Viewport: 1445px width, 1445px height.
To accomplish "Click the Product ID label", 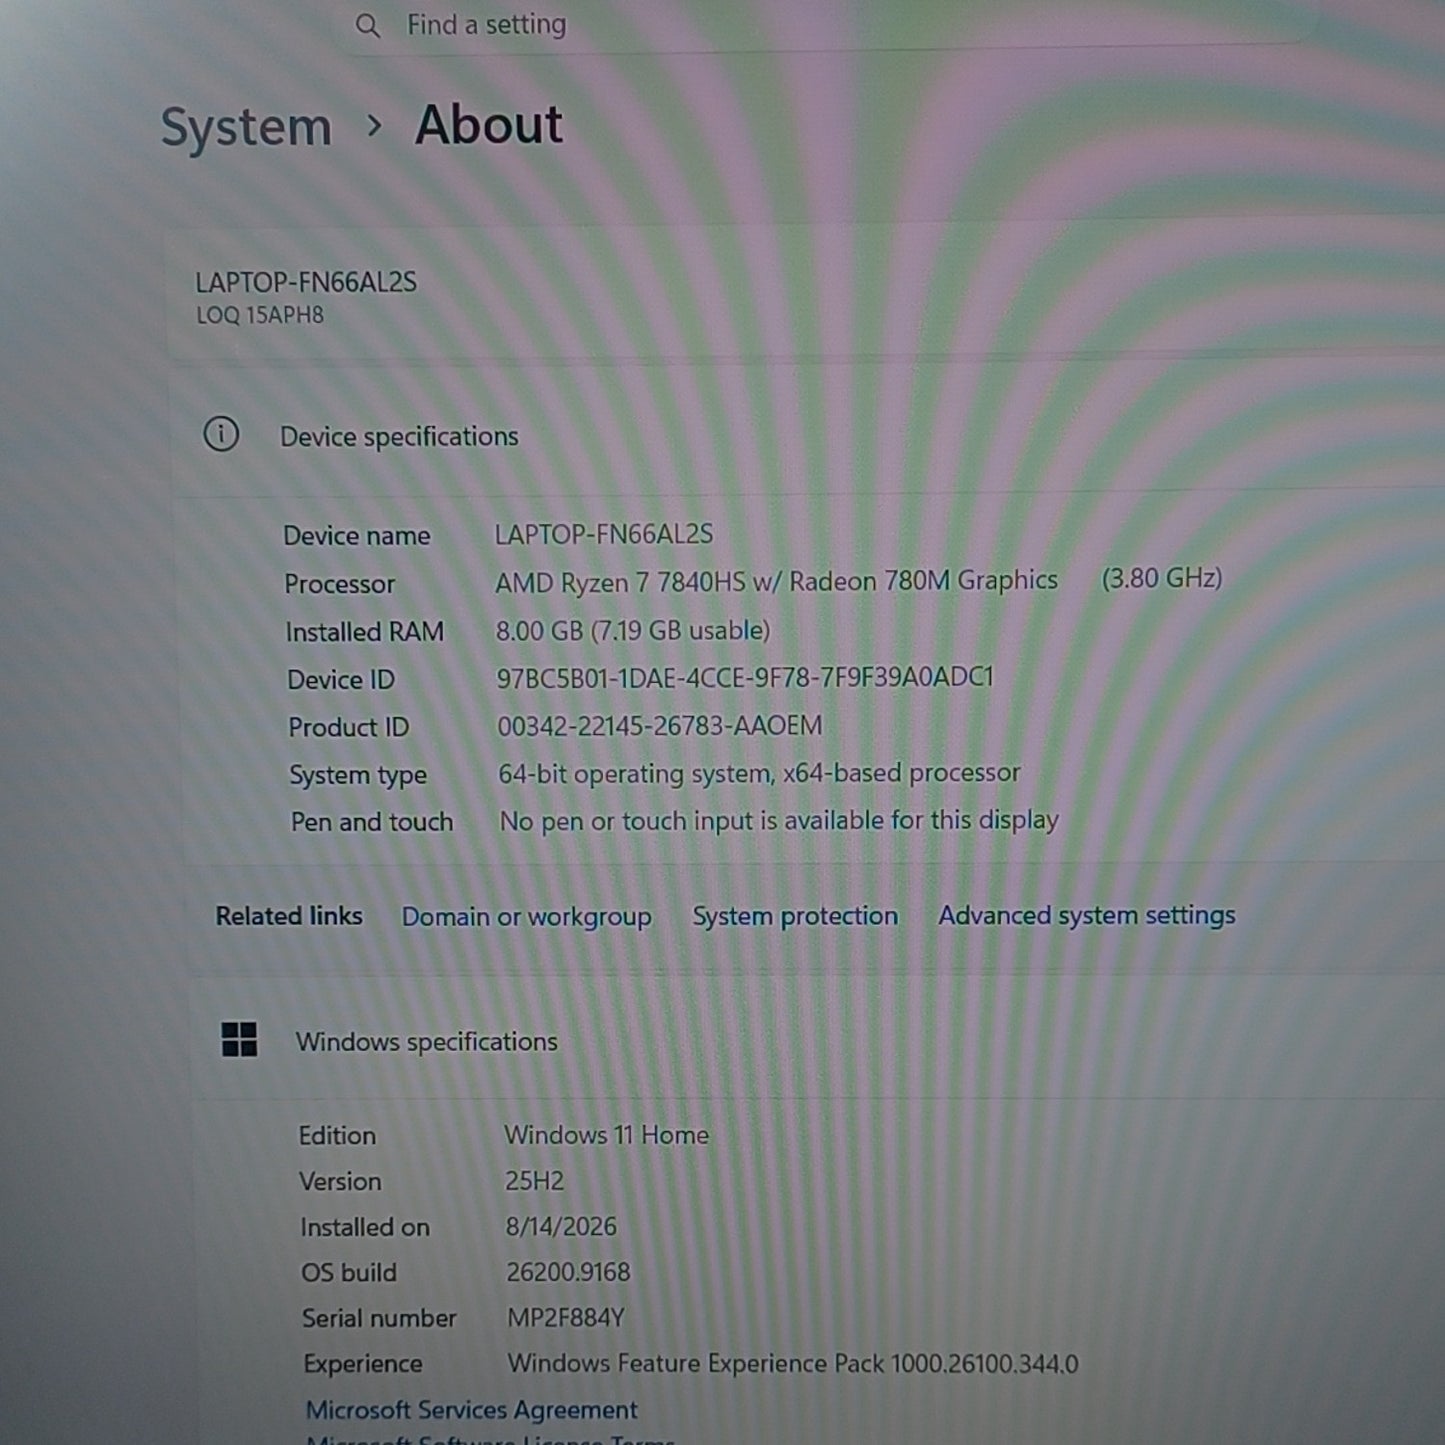I will (348, 727).
